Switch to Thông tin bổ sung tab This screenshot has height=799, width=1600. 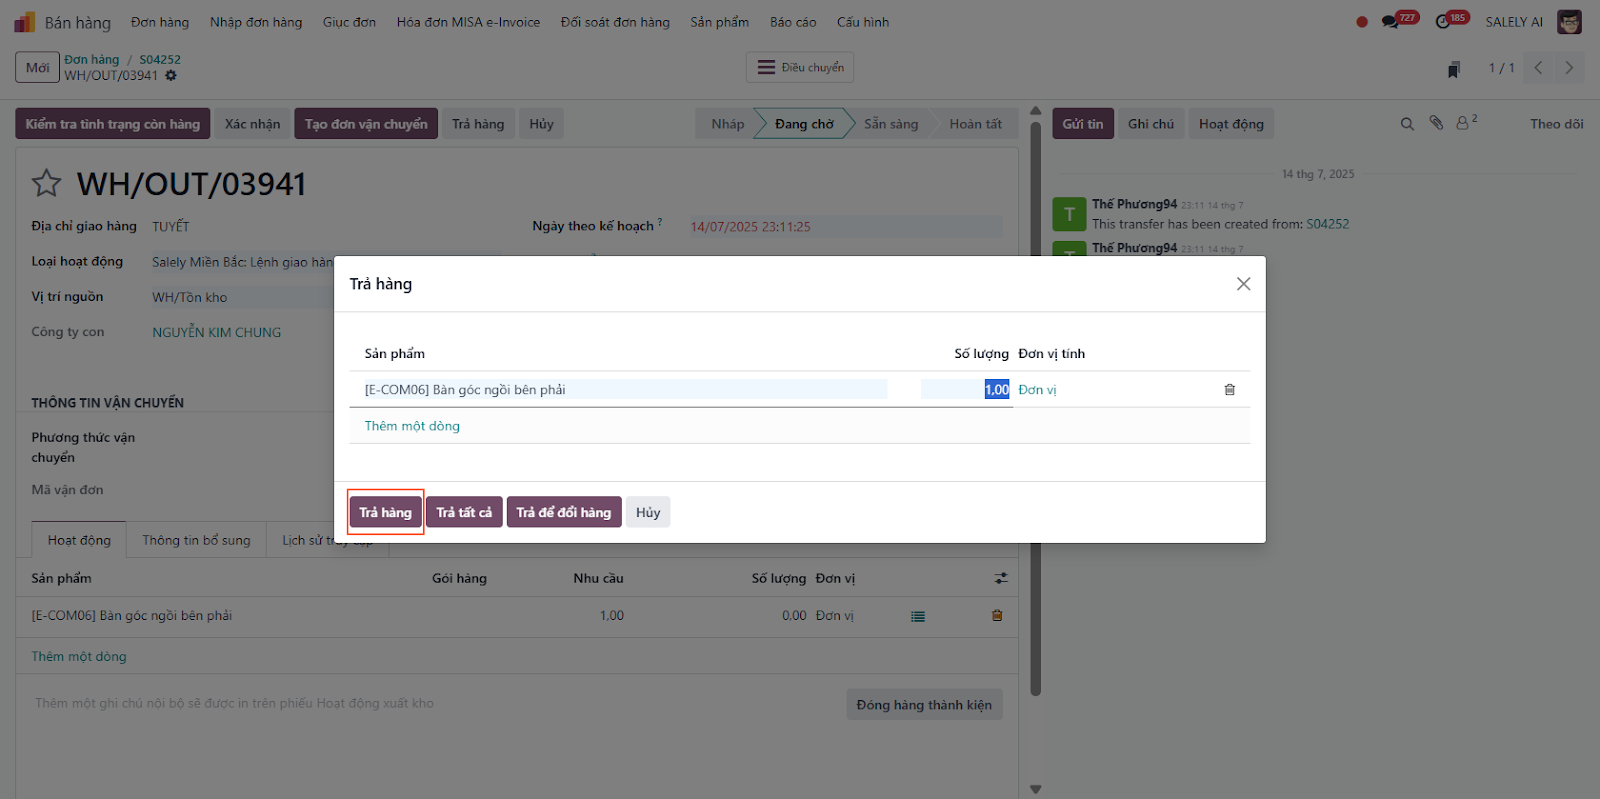click(196, 540)
